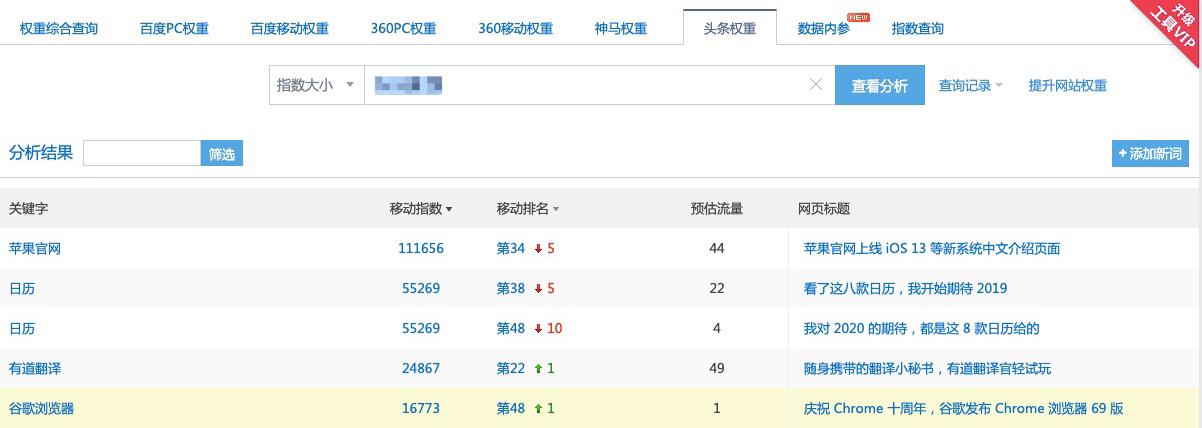
Task: Switch to 360PC权重 tab
Action: coord(403,28)
